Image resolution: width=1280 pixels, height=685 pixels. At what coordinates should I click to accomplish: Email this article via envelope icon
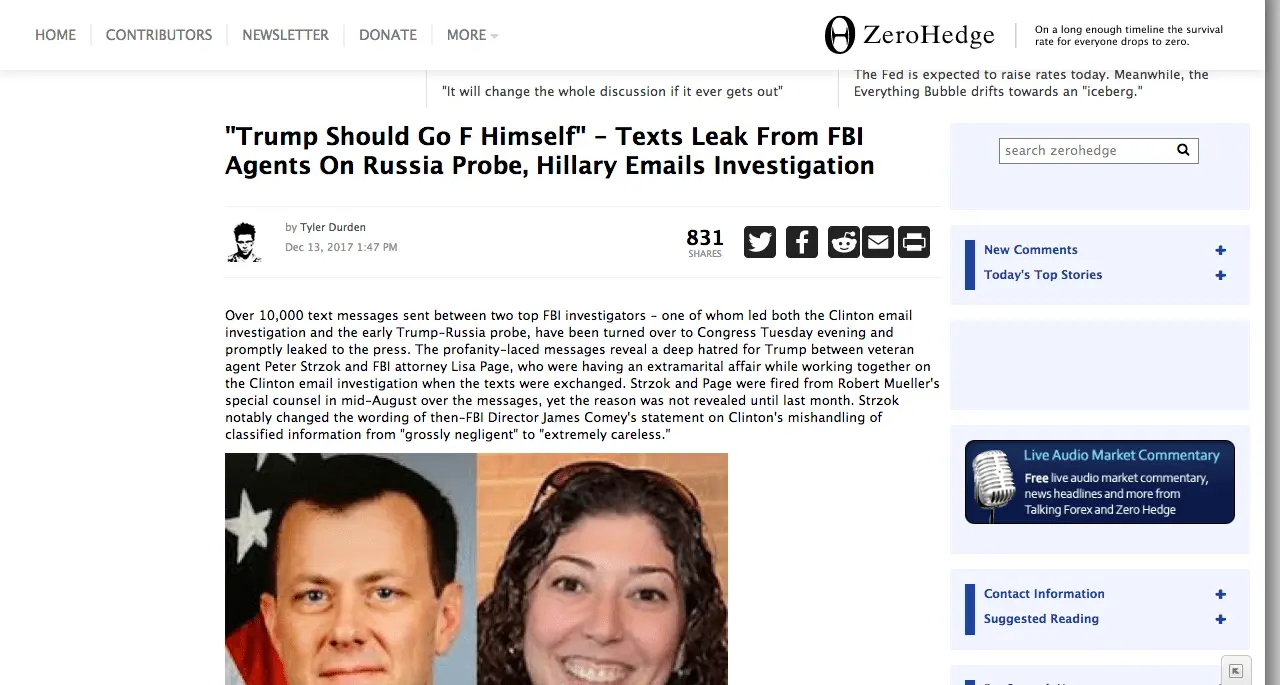[x=878, y=242]
